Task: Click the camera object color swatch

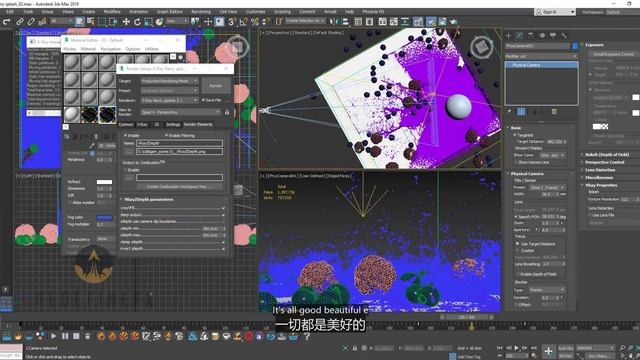Action: pyautogui.click(x=575, y=46)
